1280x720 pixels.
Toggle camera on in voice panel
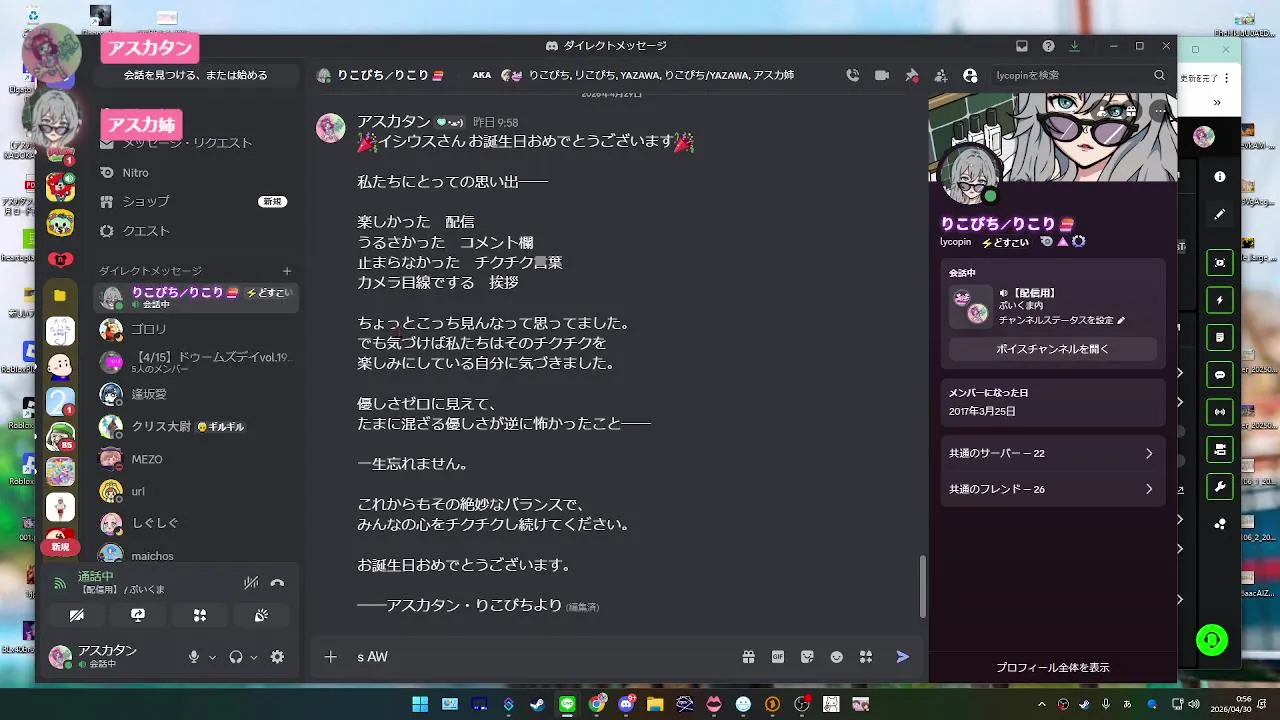pyautogui.click(x=77, y=616)
